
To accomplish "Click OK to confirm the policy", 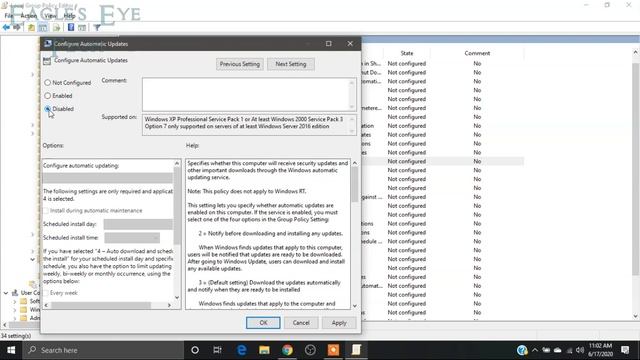I will (x=263, y=323).
